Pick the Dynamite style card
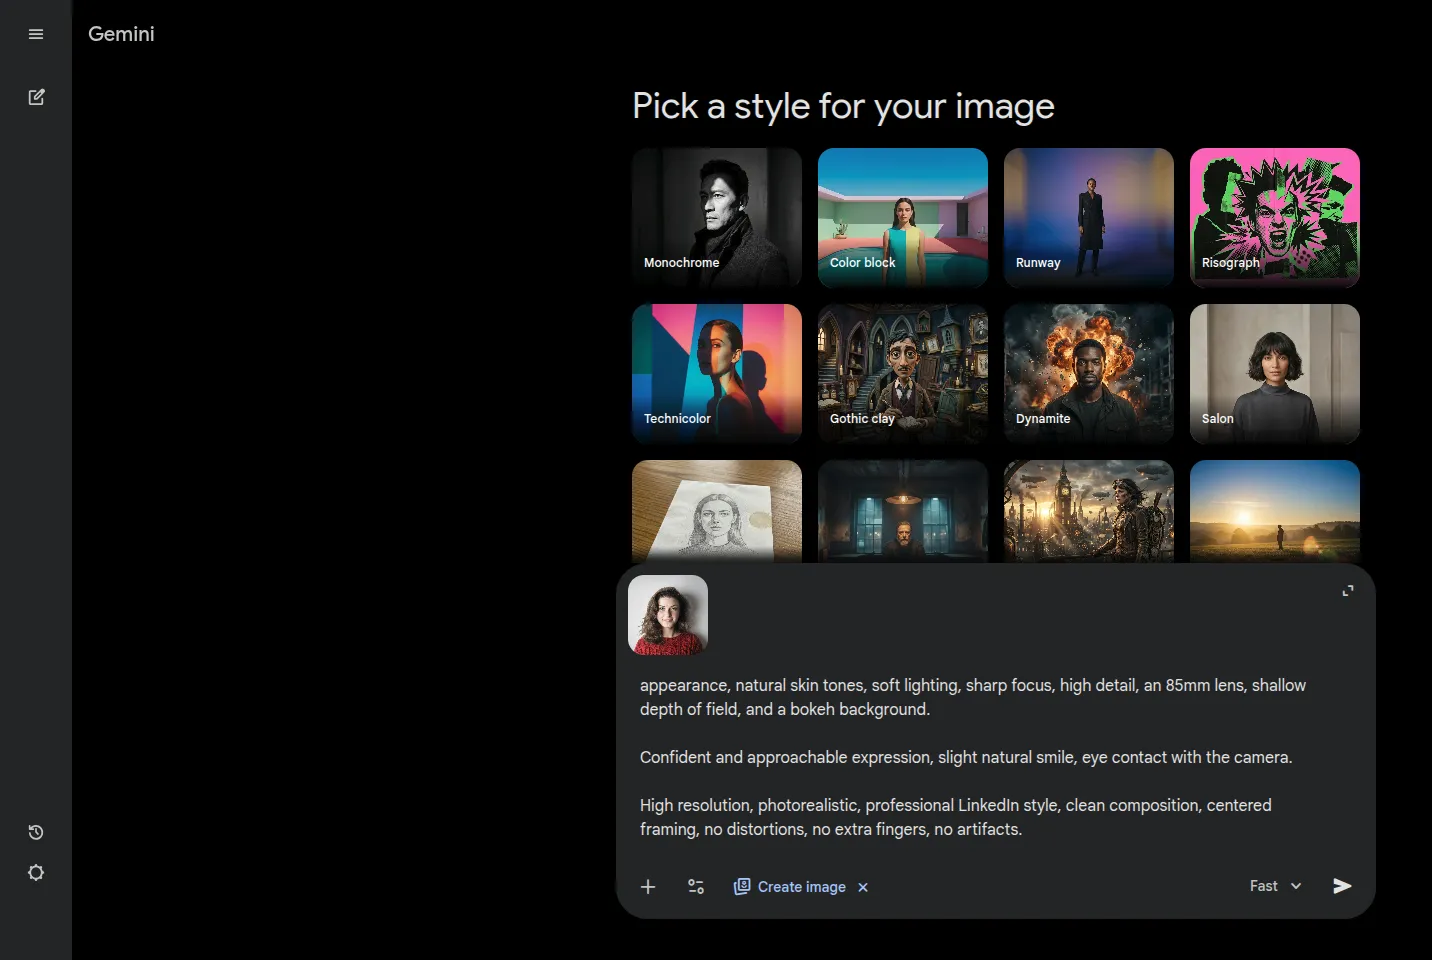Screen dimensions: 1432x960 pyautogui.click(x=1089, y=374)
